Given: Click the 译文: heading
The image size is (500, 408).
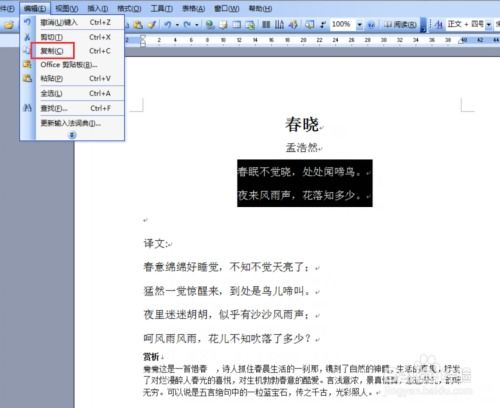Looking at the screenshot, I should click(x=156, y=243).
